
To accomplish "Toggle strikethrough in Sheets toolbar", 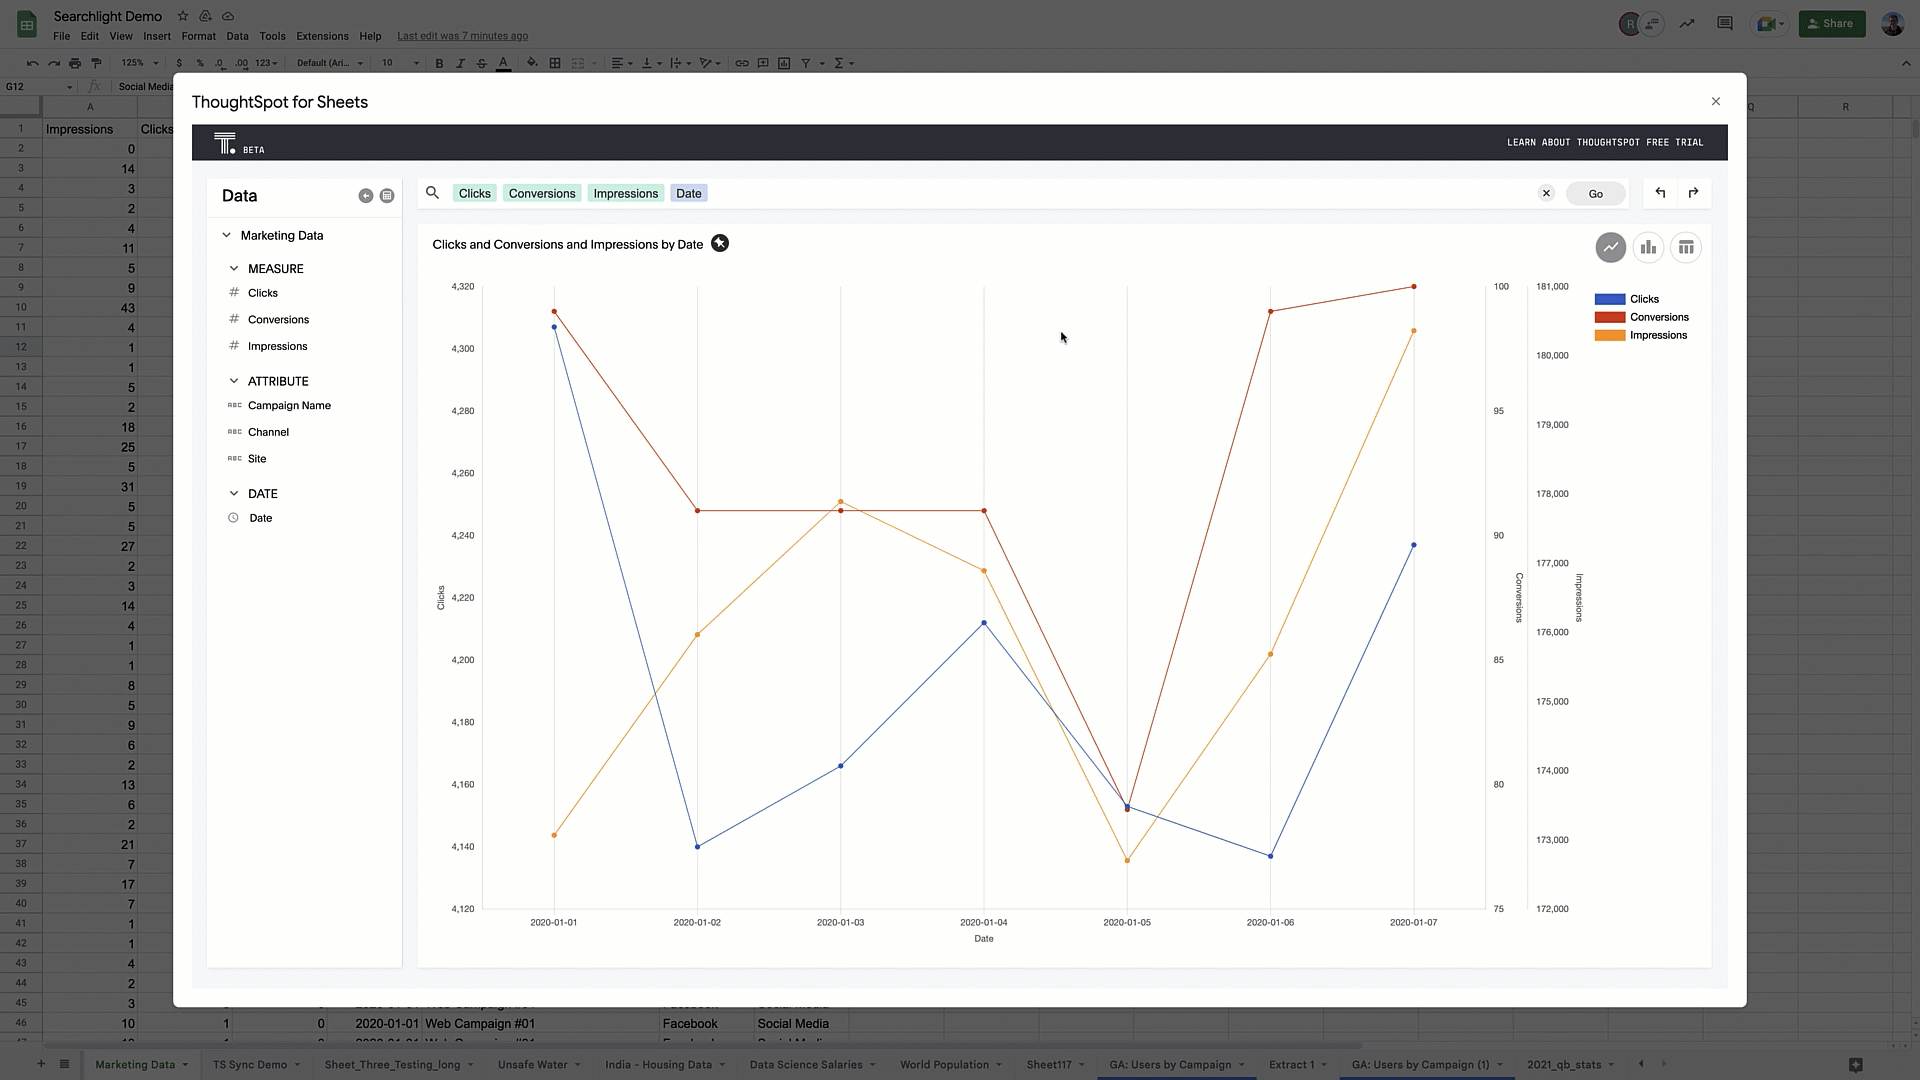I will (482, 63).
